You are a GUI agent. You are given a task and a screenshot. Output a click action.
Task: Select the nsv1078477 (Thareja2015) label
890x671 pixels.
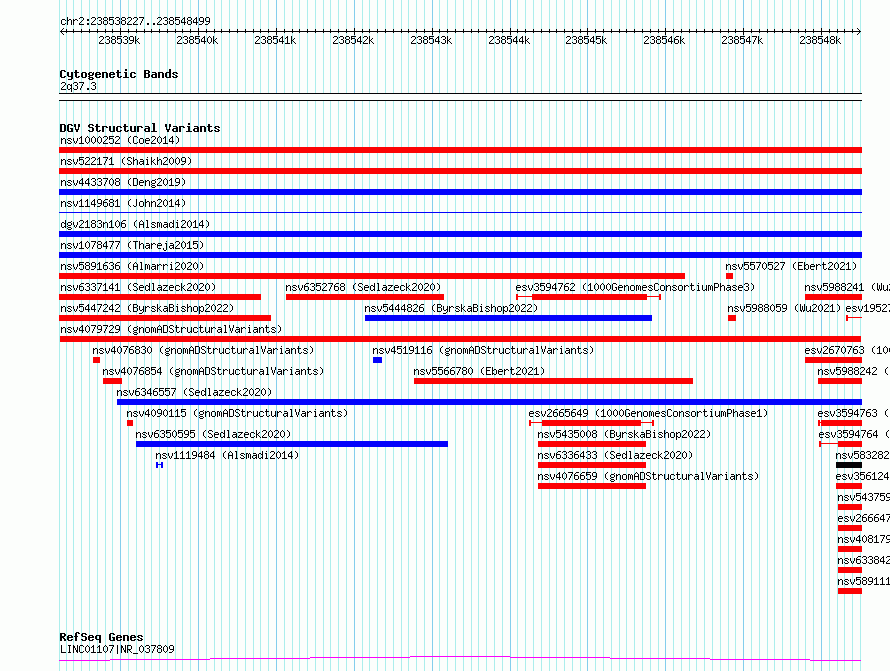132,245
